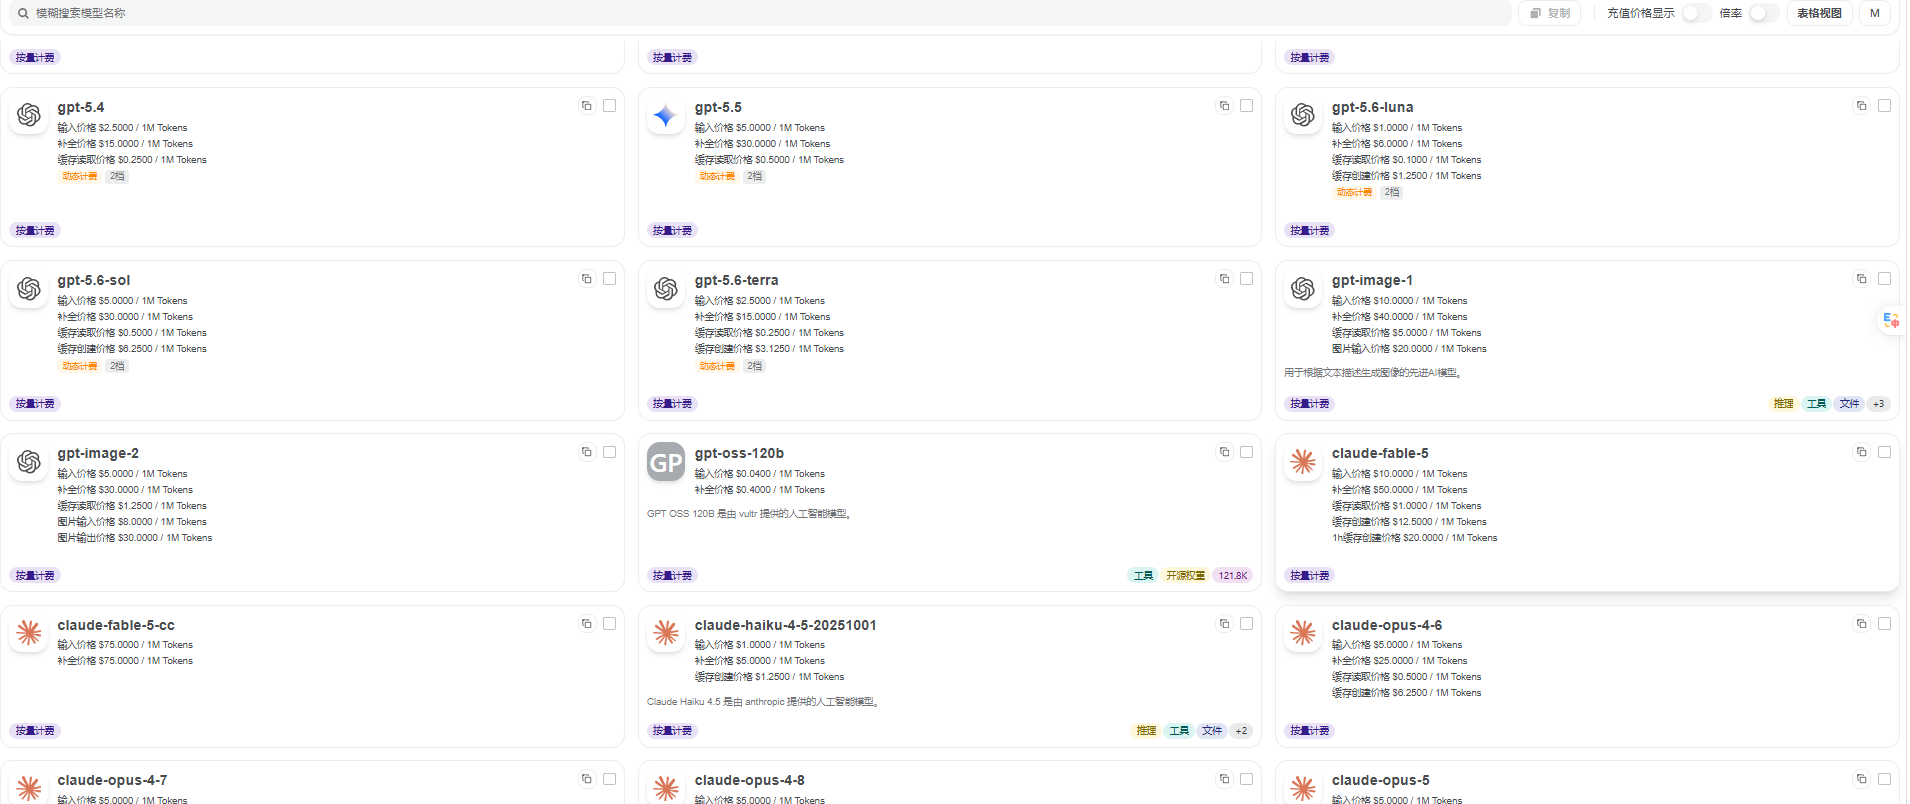The height and width of the screenshot is (804, 1910).
Task: Select the gpt-5.6-sol checkbox
Action: tap(609, 279)
